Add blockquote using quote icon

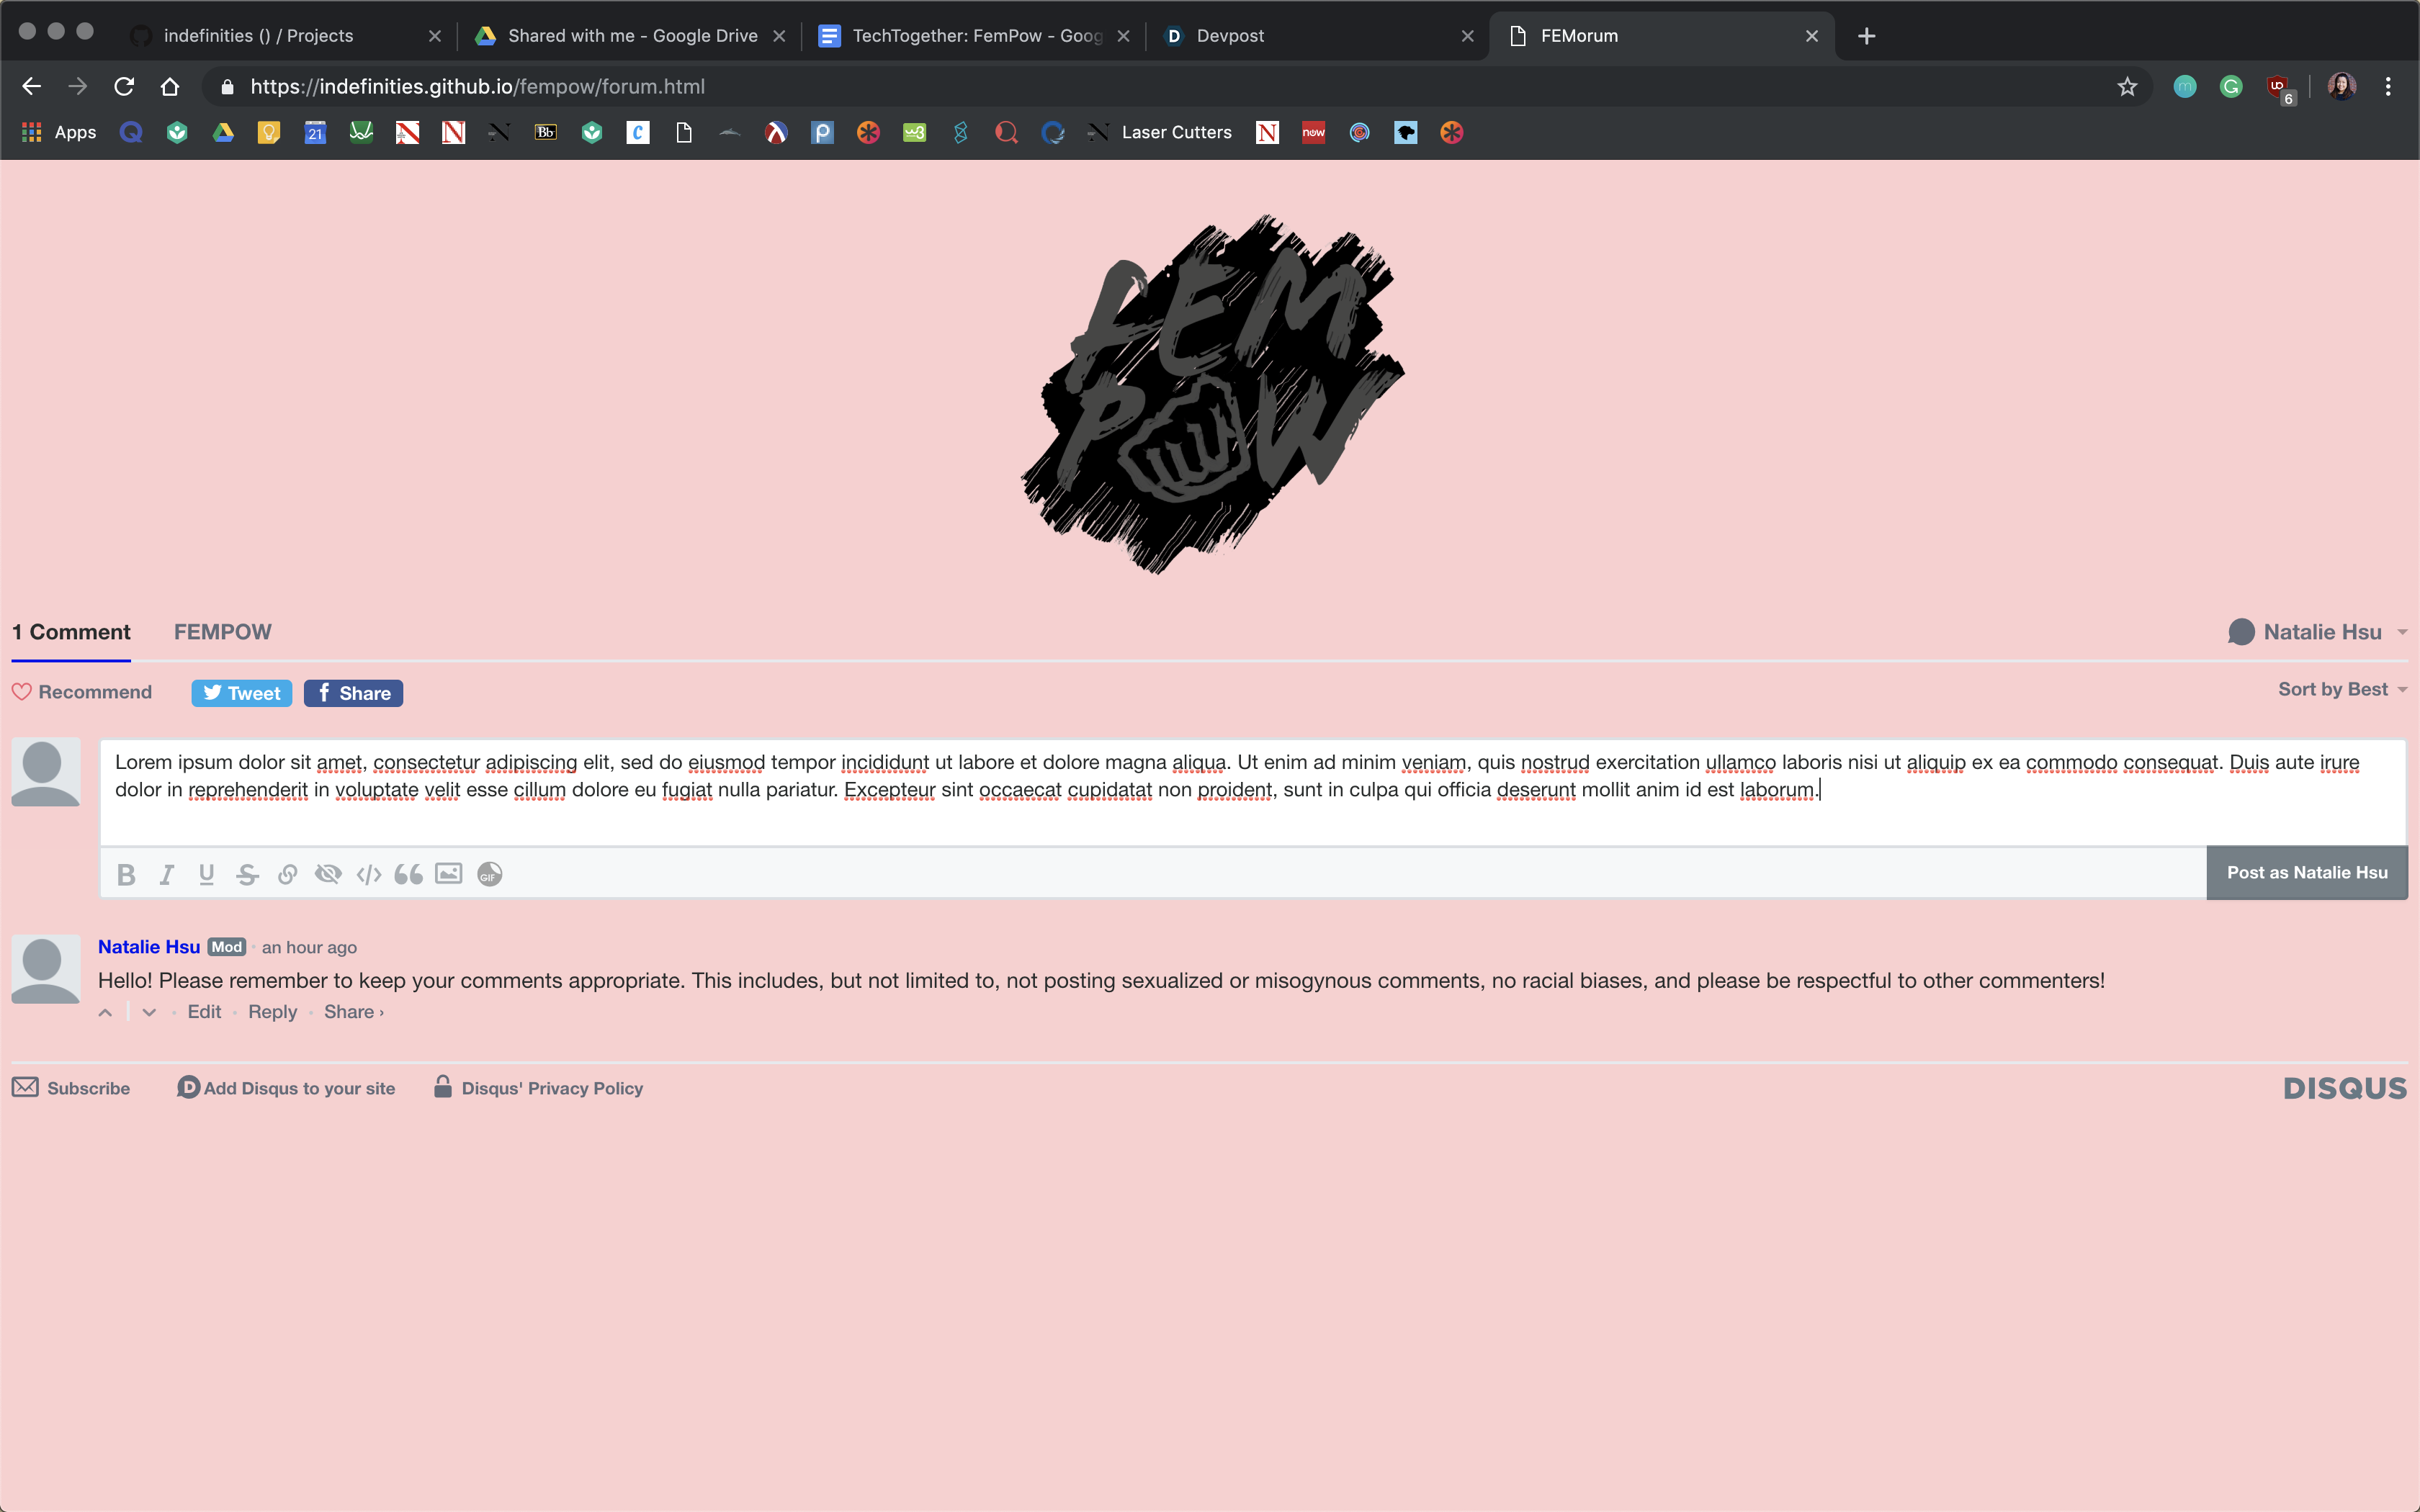click(x=408, y=874)
